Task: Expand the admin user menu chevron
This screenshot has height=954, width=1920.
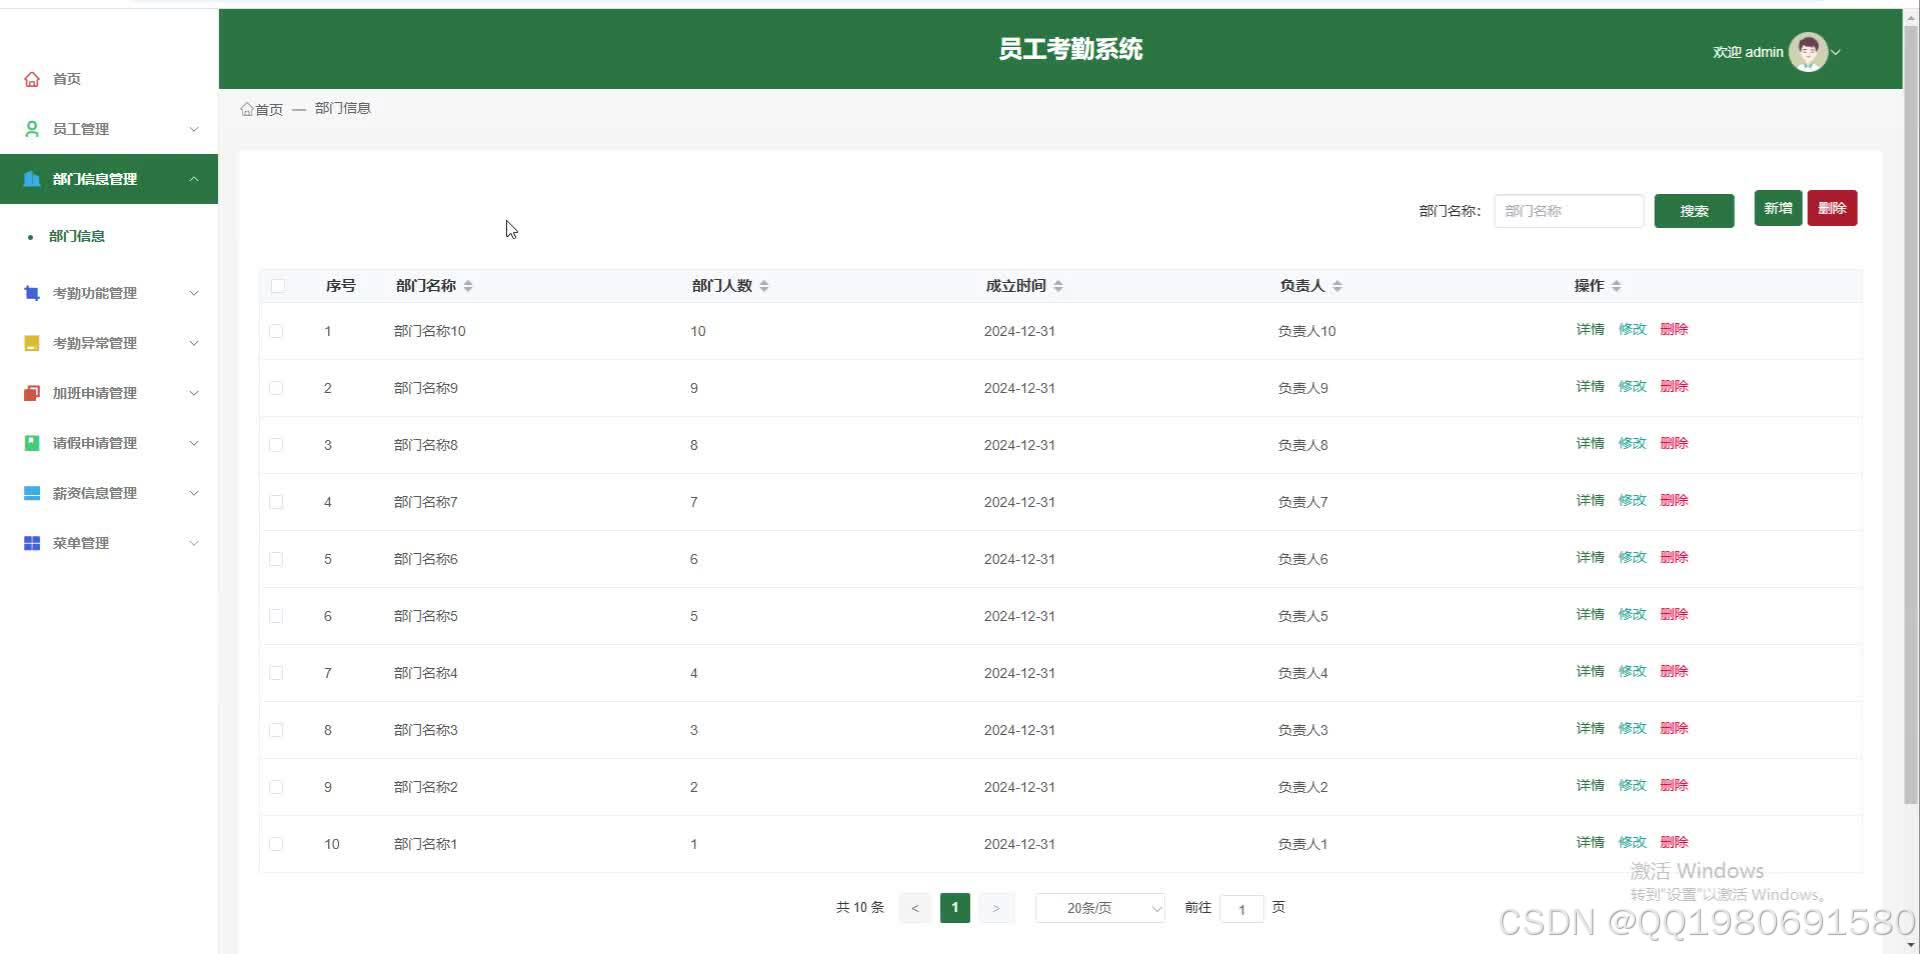Action: (x=1840, y=52)
